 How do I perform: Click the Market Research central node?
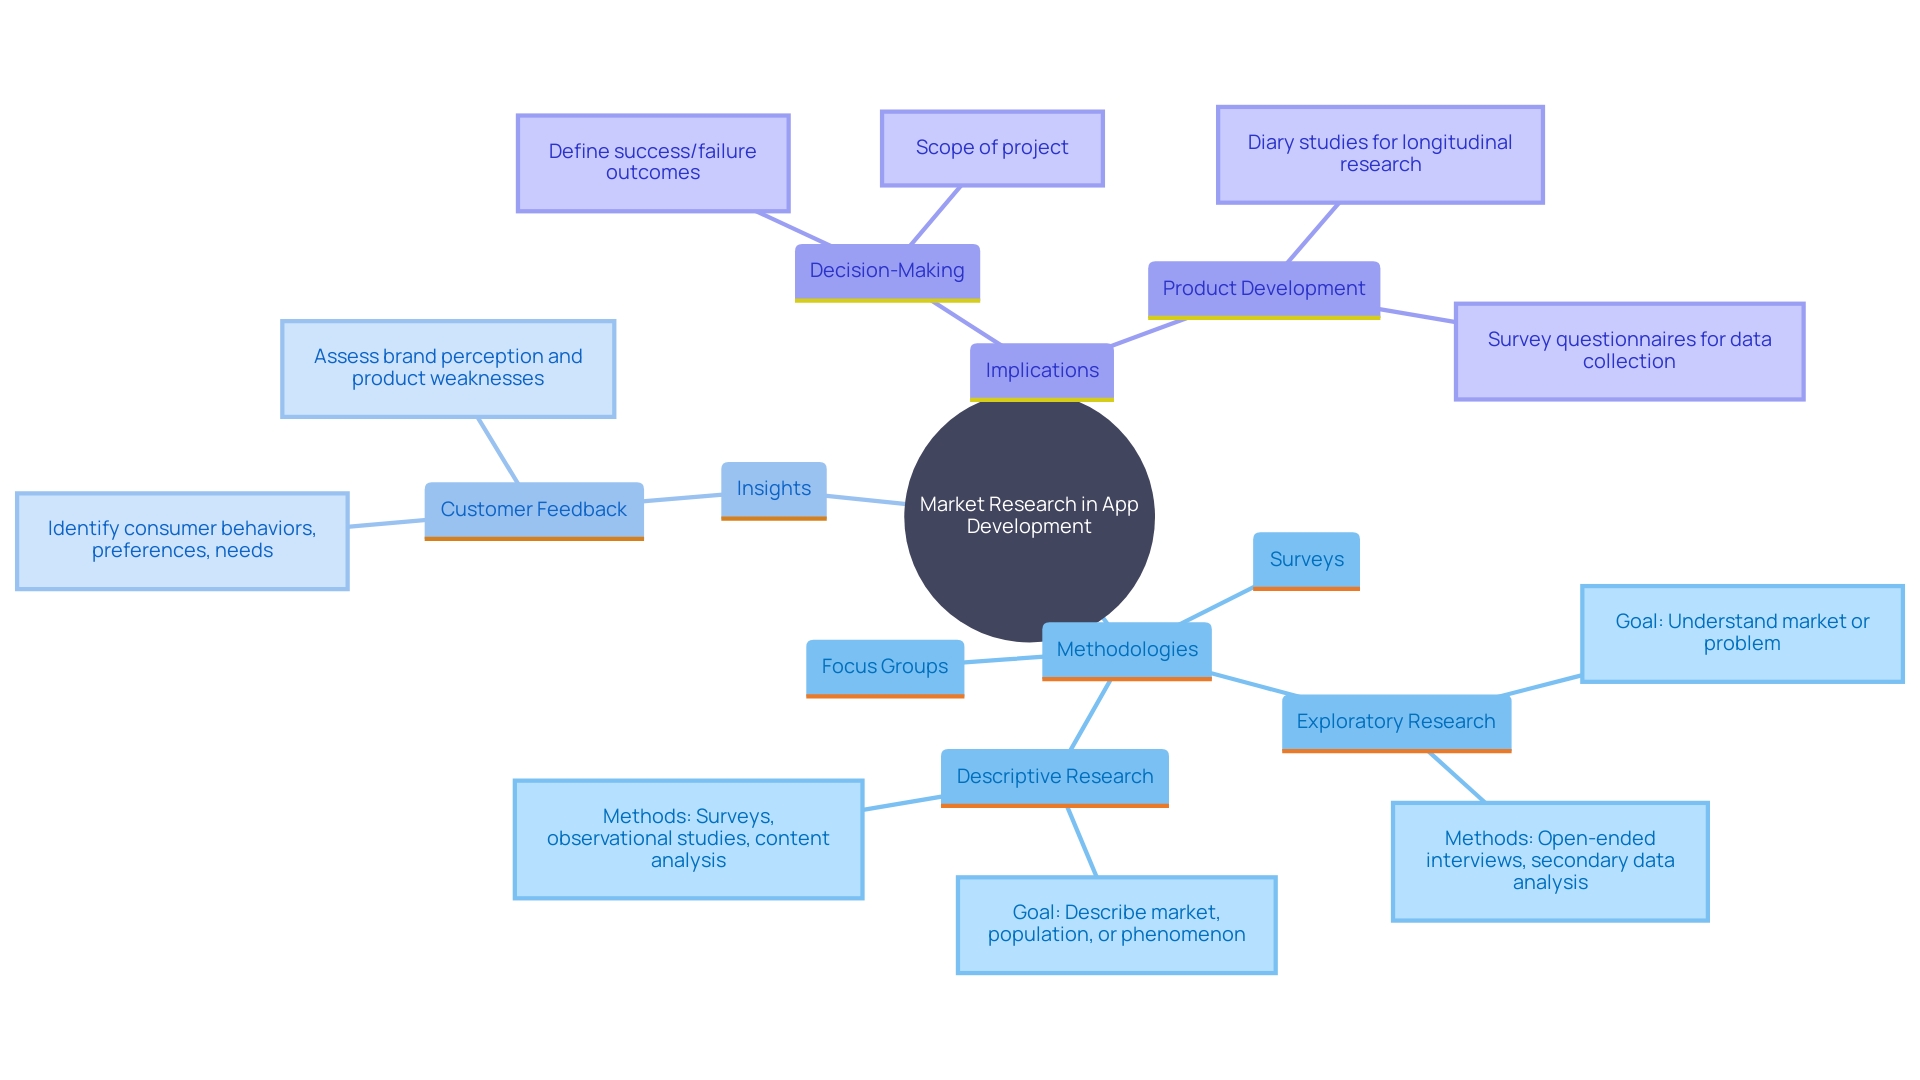1029,529
